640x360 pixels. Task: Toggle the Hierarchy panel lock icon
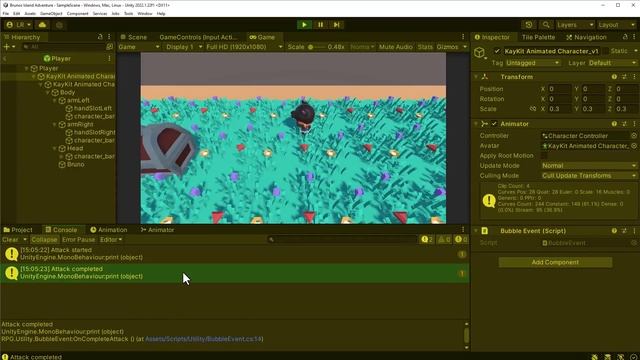(x=100, y=37)
